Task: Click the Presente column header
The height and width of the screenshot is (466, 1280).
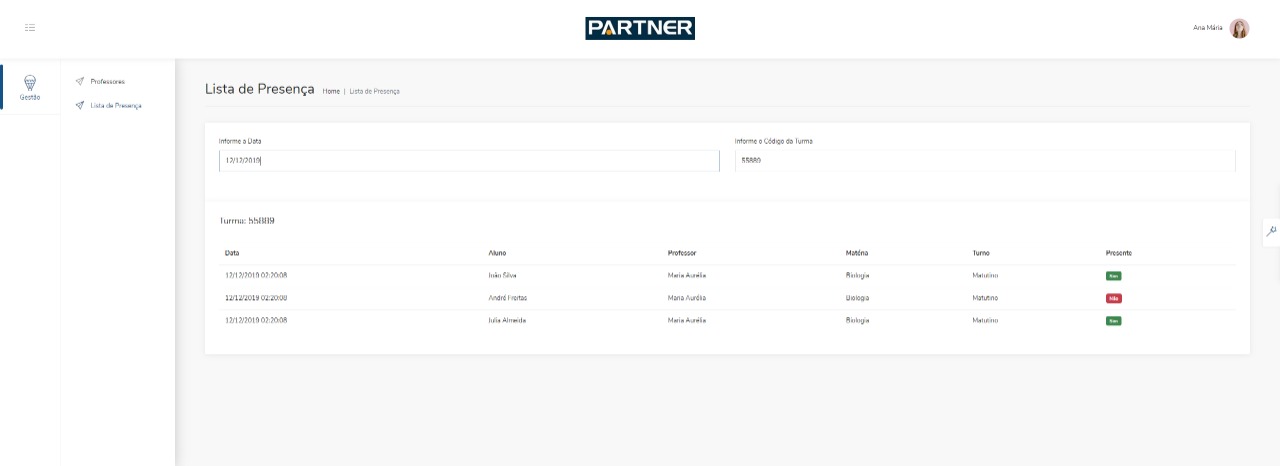Action: [1119, 253]
